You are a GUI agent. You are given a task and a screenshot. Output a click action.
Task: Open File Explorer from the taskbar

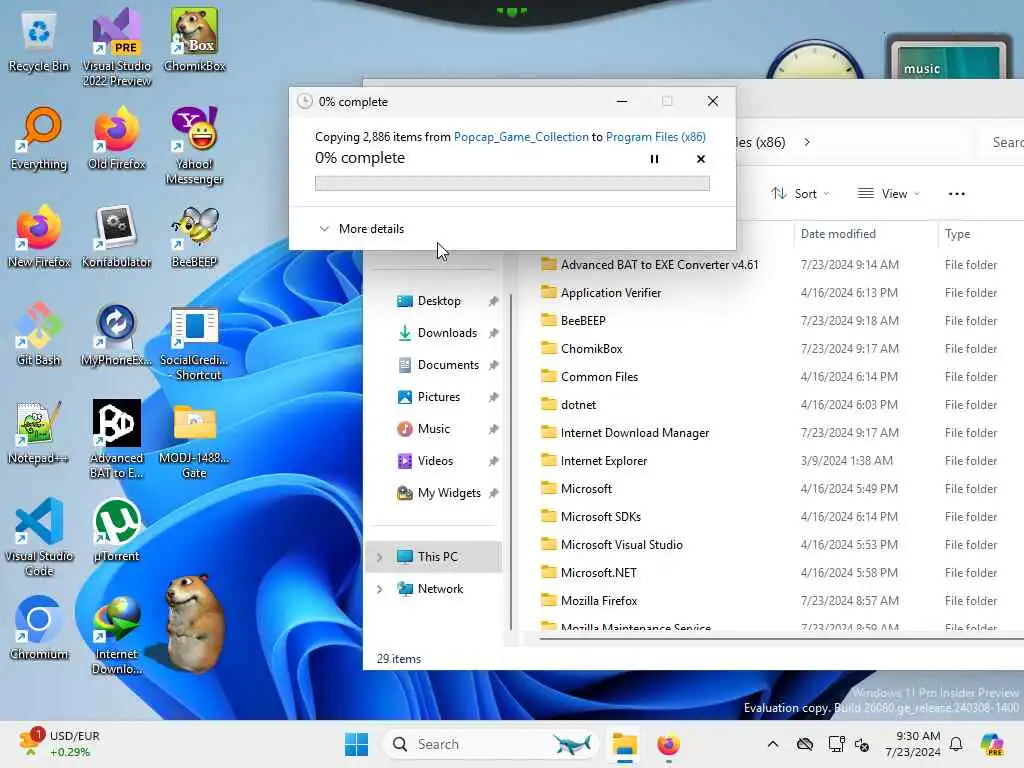(624, 744)
